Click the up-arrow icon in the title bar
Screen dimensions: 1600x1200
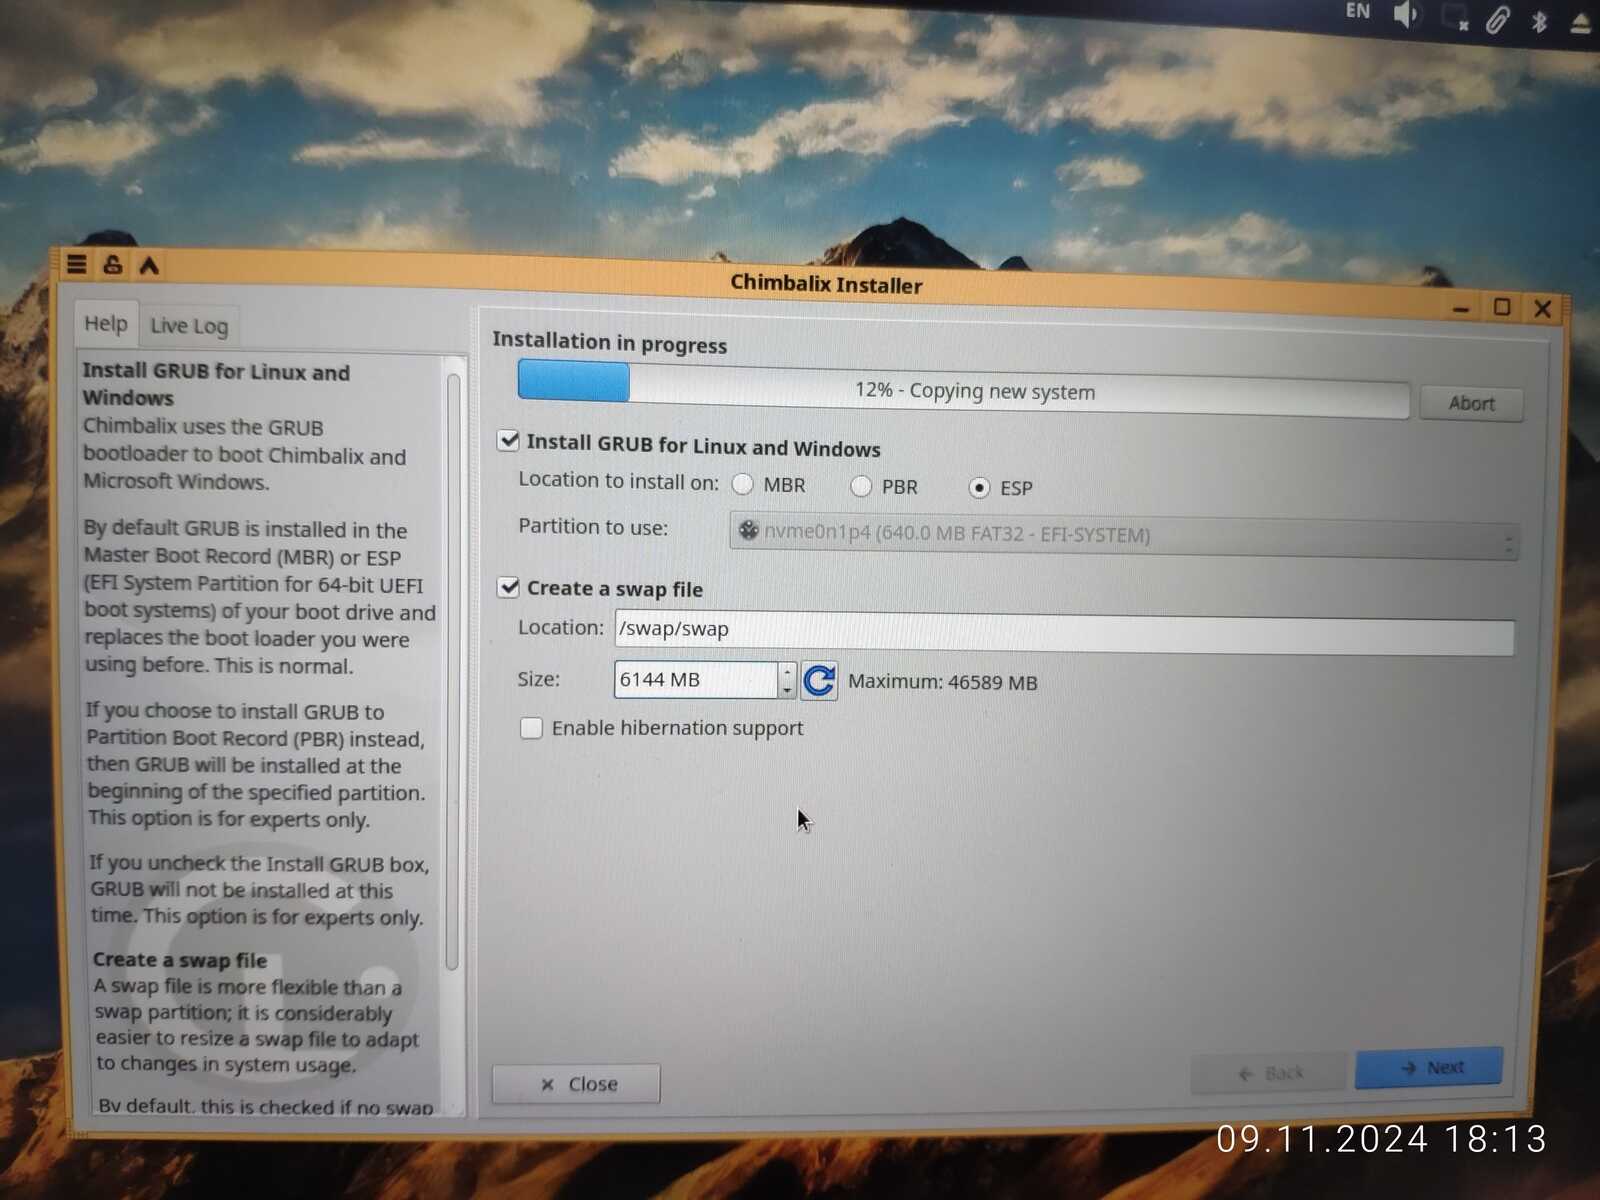pos(149,266)
